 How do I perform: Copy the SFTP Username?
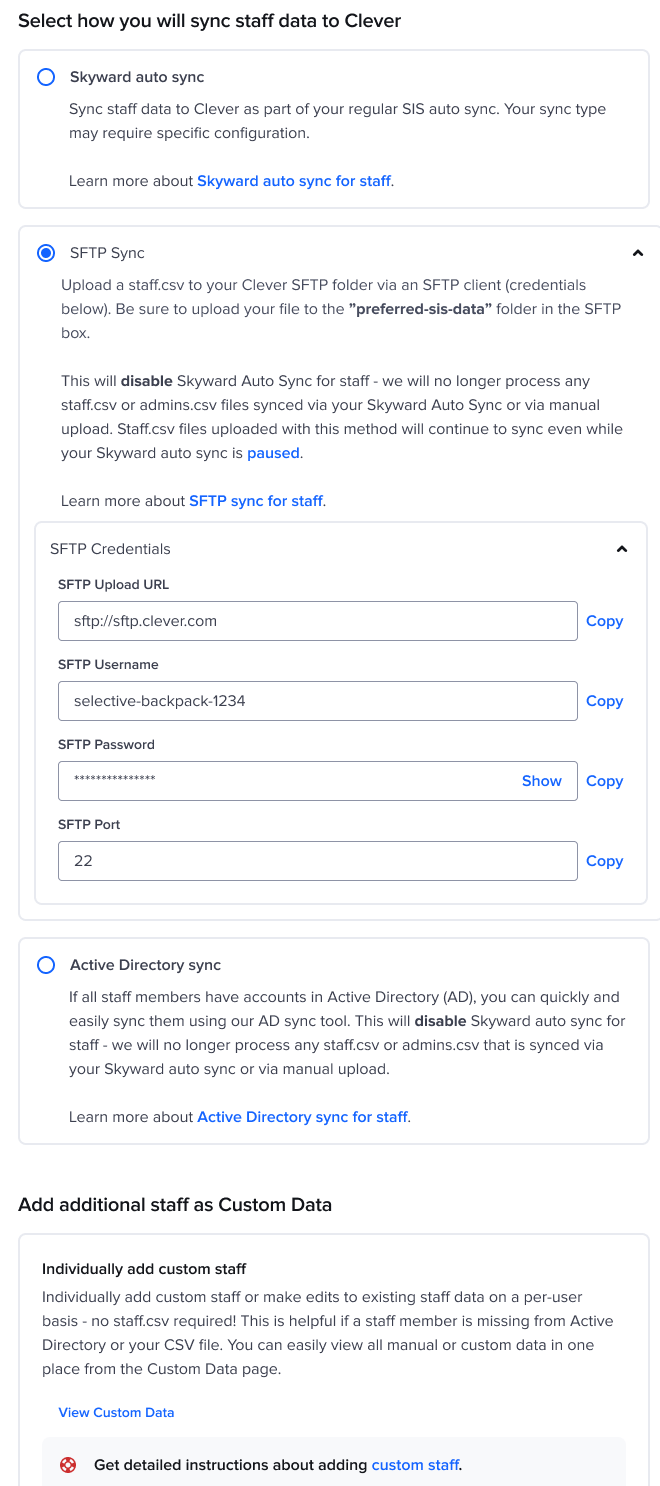point(604,701)
